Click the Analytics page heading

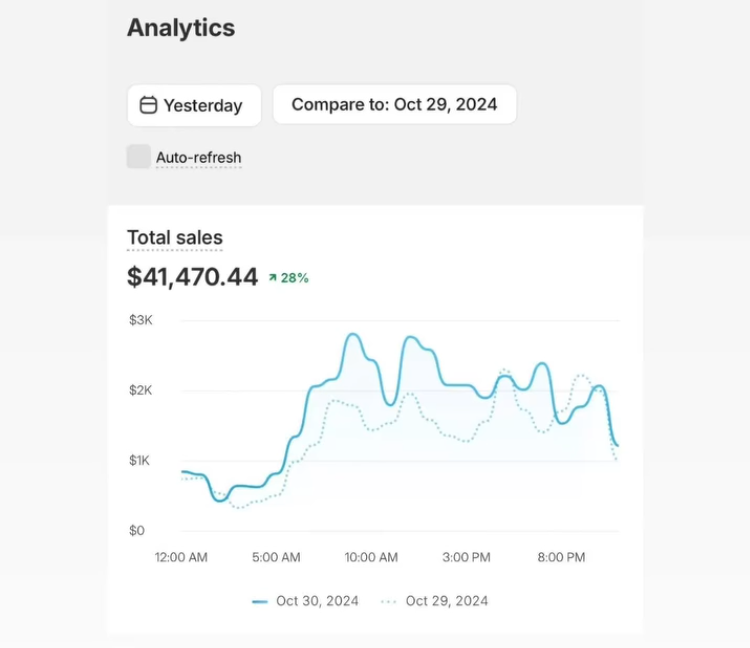click(181, 28)
